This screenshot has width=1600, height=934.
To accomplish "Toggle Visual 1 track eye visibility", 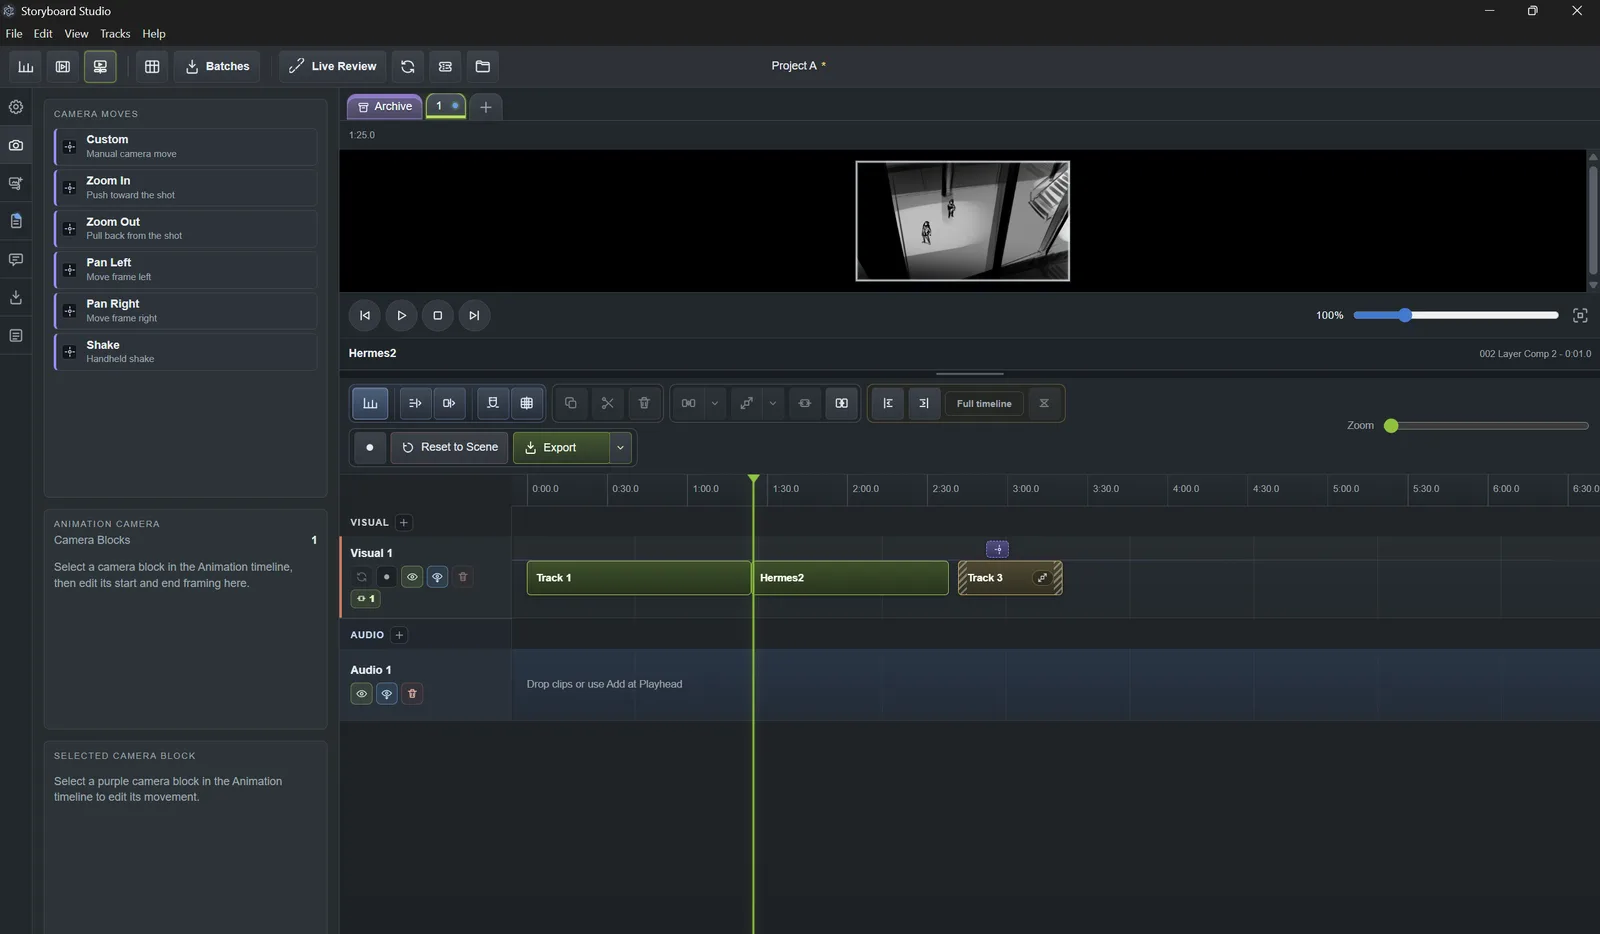I will 412,577.
